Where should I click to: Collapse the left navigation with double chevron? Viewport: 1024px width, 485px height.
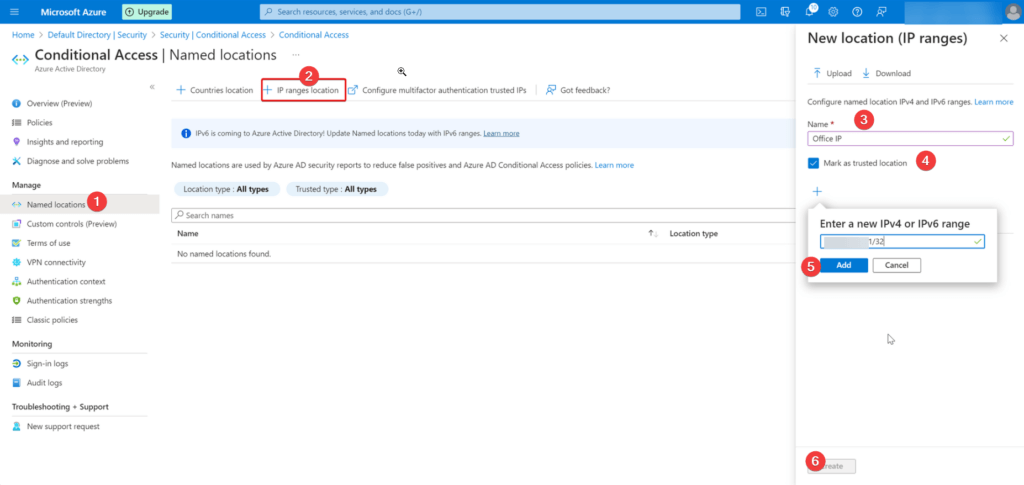tap(152, 87)
